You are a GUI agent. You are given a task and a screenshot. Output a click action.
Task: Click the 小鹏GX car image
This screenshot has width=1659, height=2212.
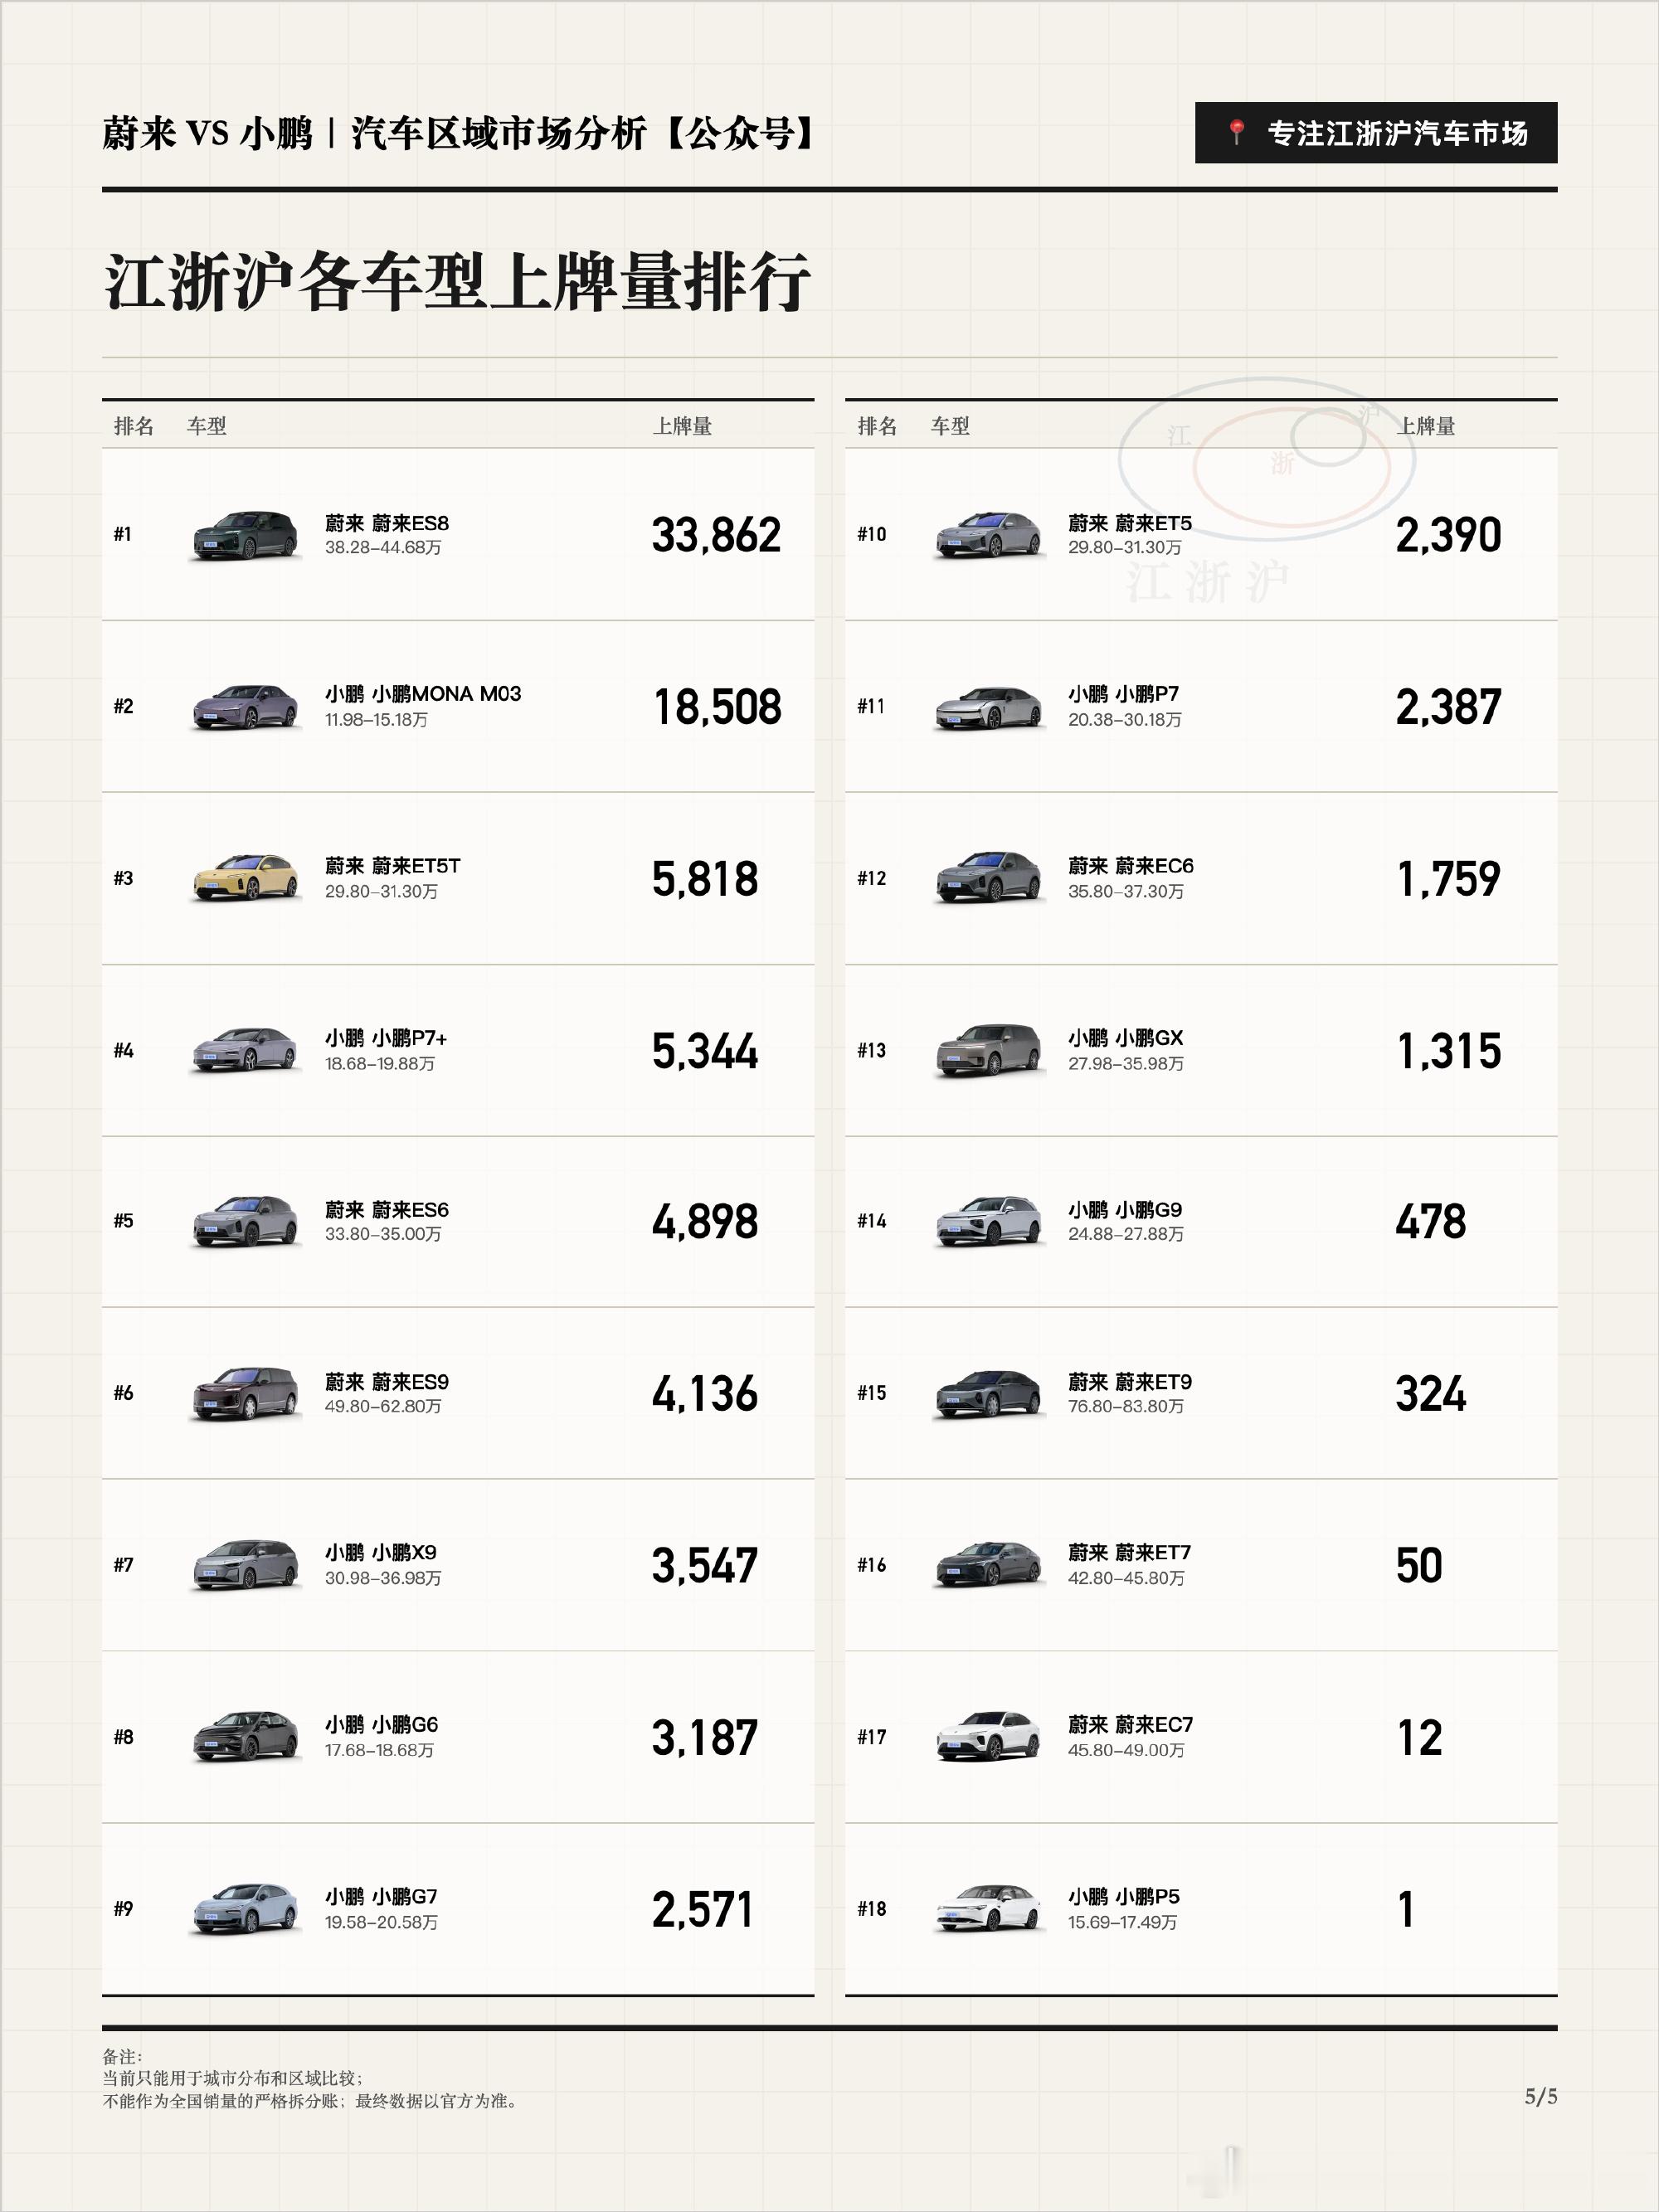989,1050
